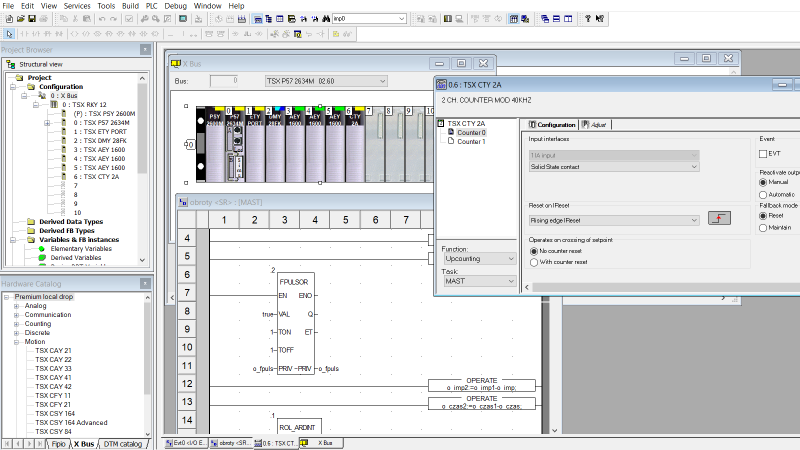Click the highlighted grid view toolbar icon
This screenshot has width=800, height=450.
coord(514,19)
